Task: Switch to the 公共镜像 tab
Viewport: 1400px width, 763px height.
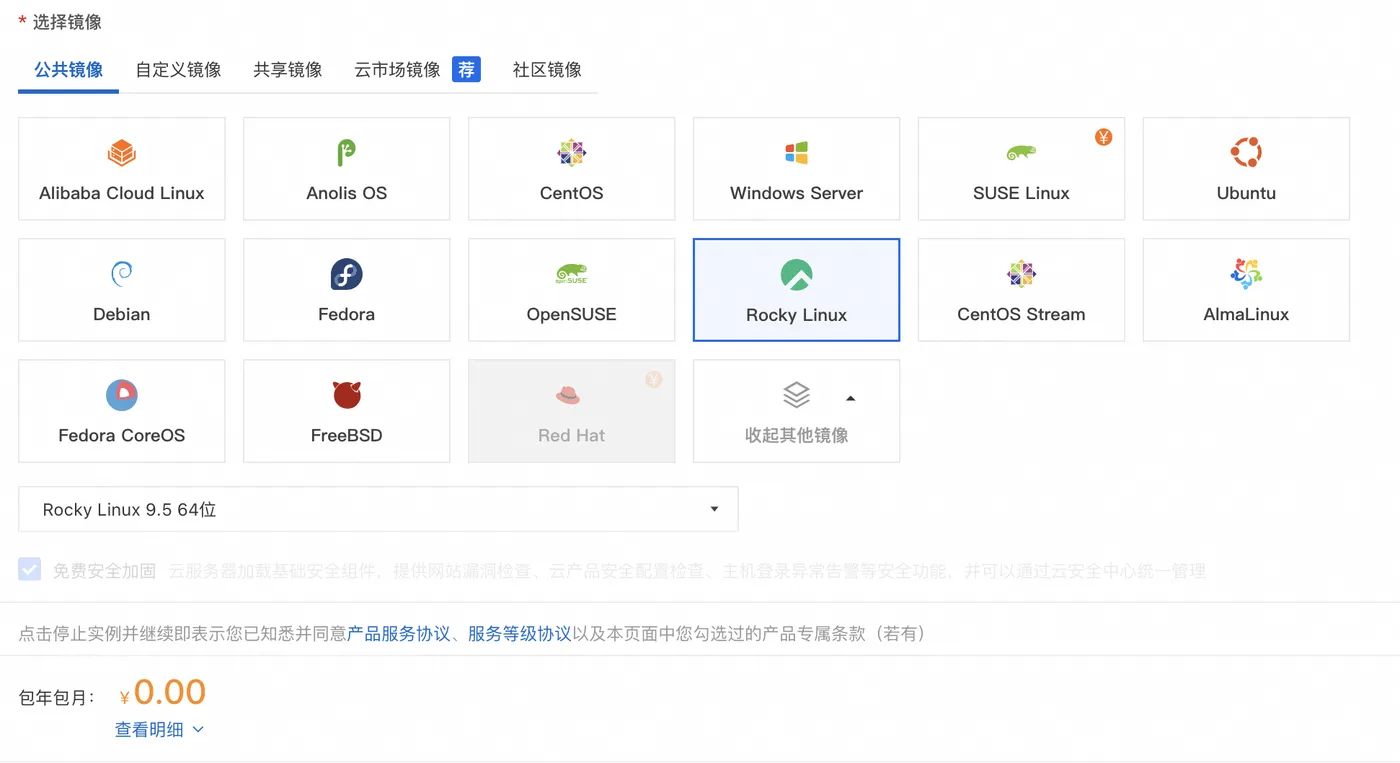Action: 68,70
